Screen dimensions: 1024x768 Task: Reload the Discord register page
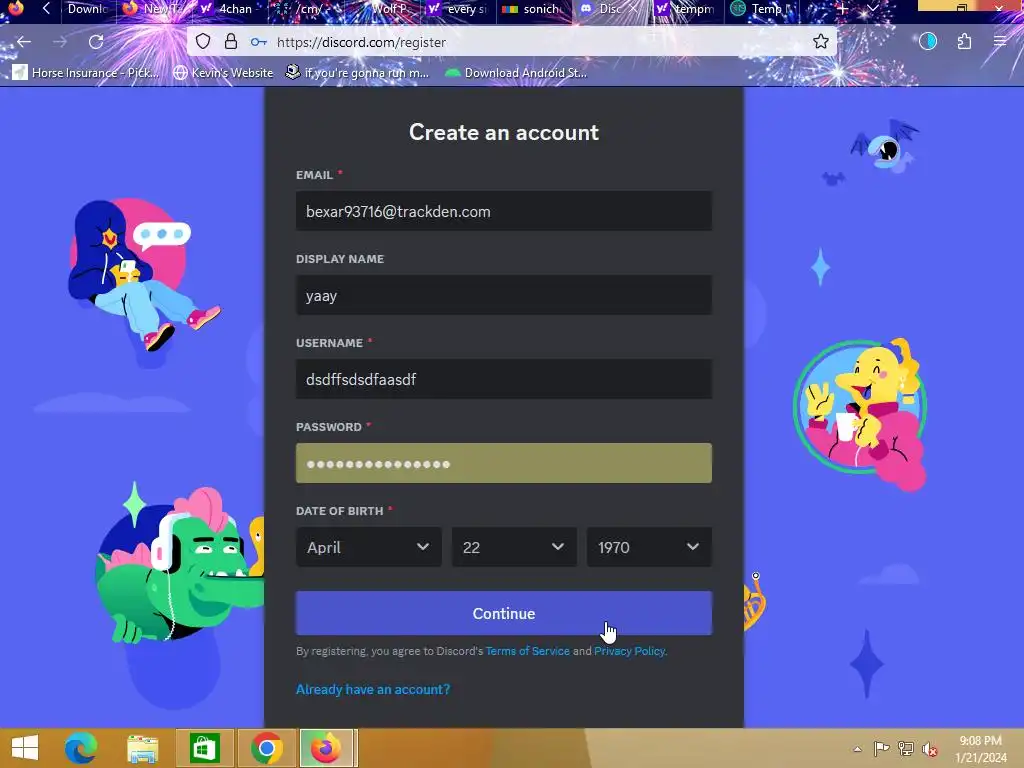click(x=96, y=42)
